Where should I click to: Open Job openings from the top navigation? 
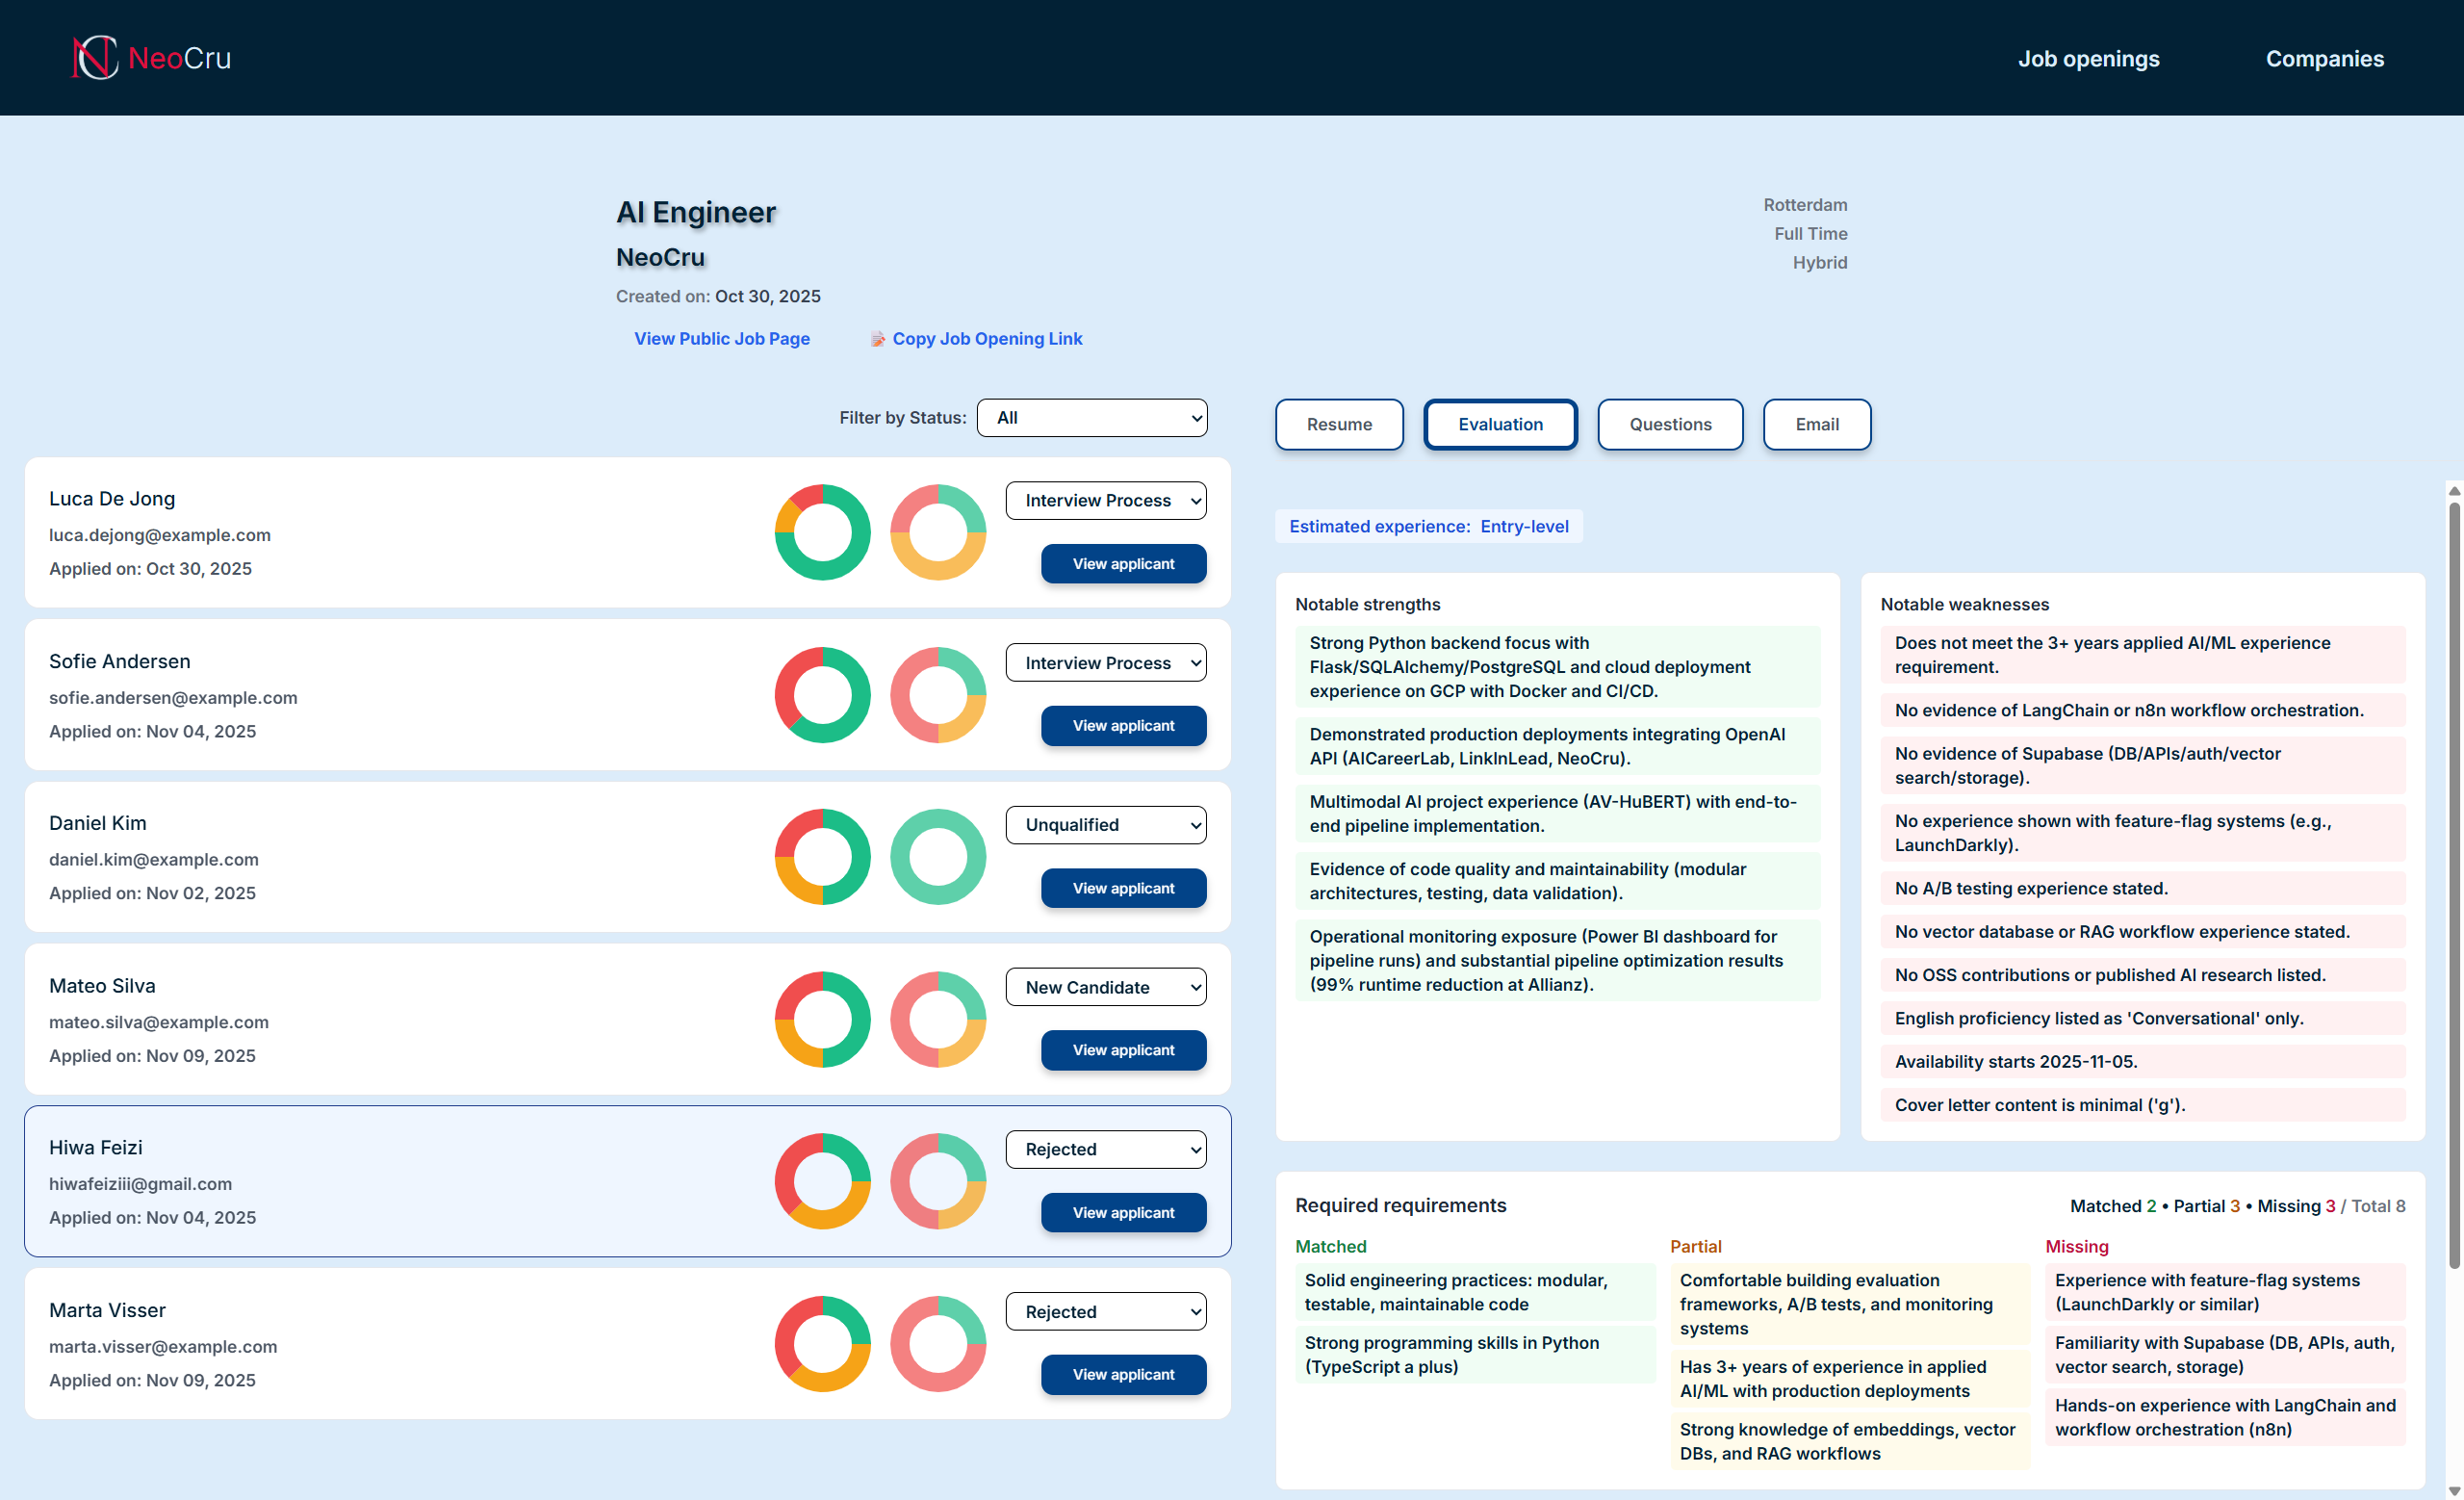tap(2088, 58)
